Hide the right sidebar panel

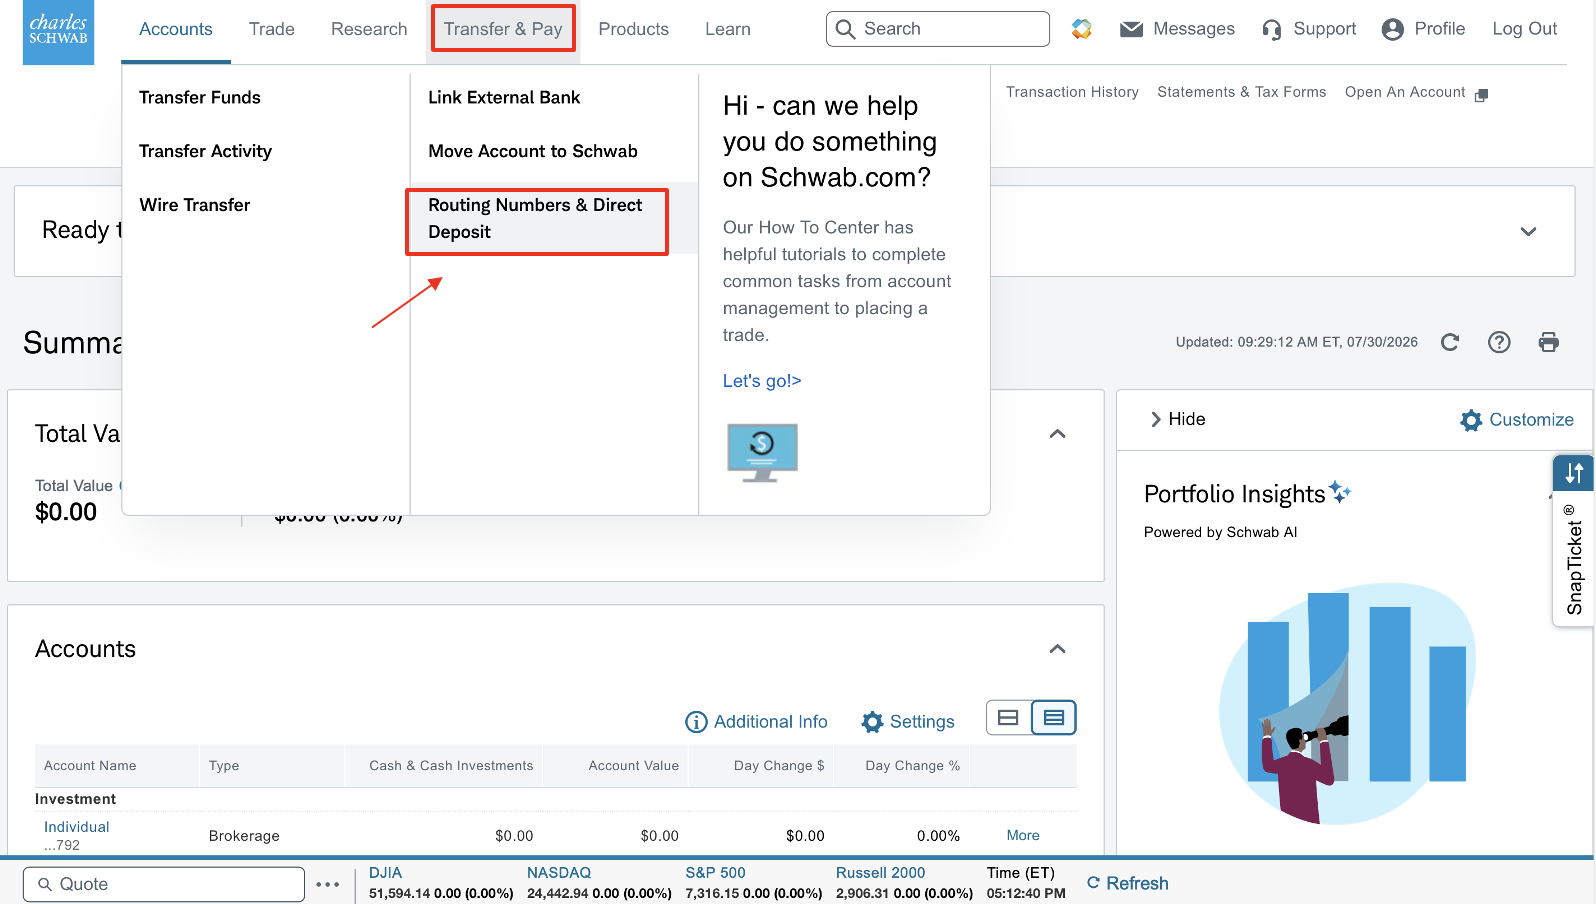(1177, 419)
